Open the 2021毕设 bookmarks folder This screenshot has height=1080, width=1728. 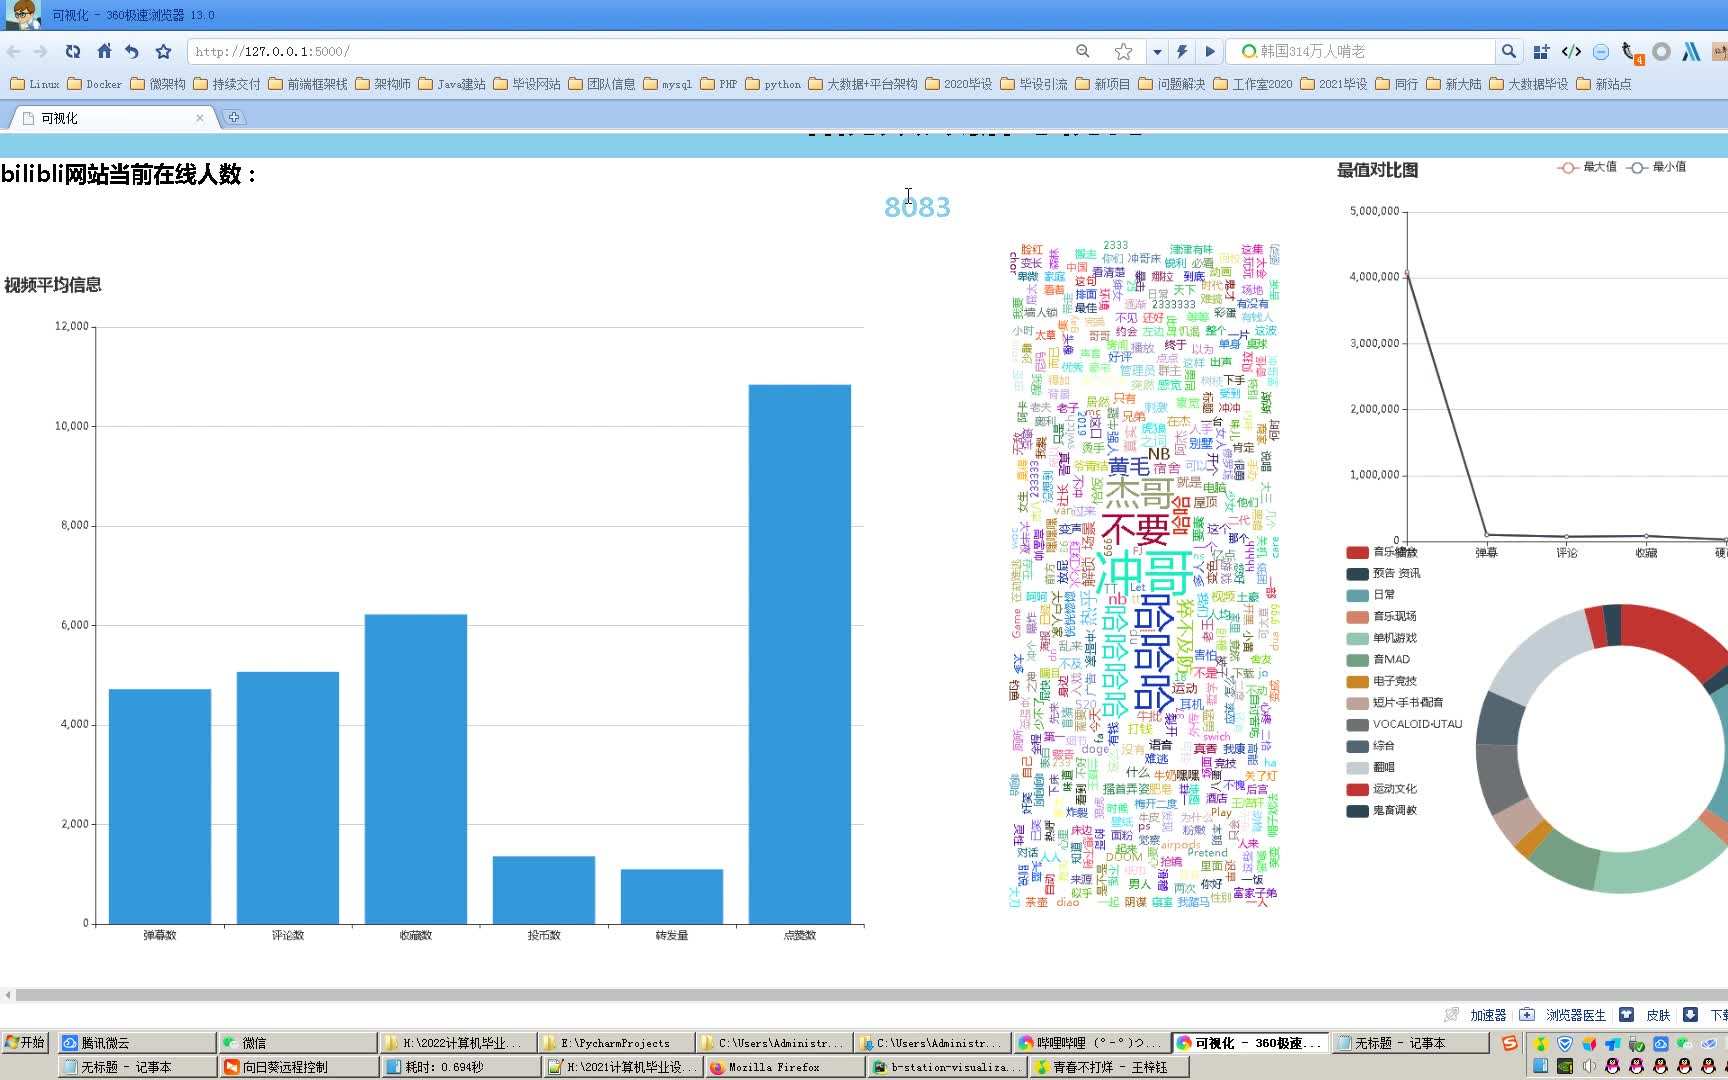(x=1334, y=84)
